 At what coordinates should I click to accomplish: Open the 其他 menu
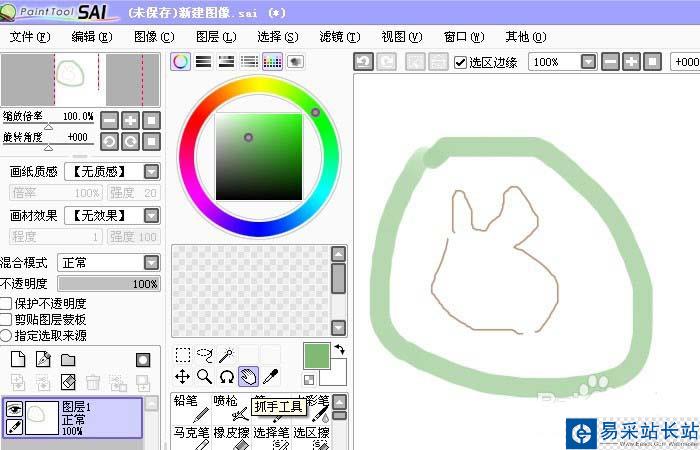(526, 37)
